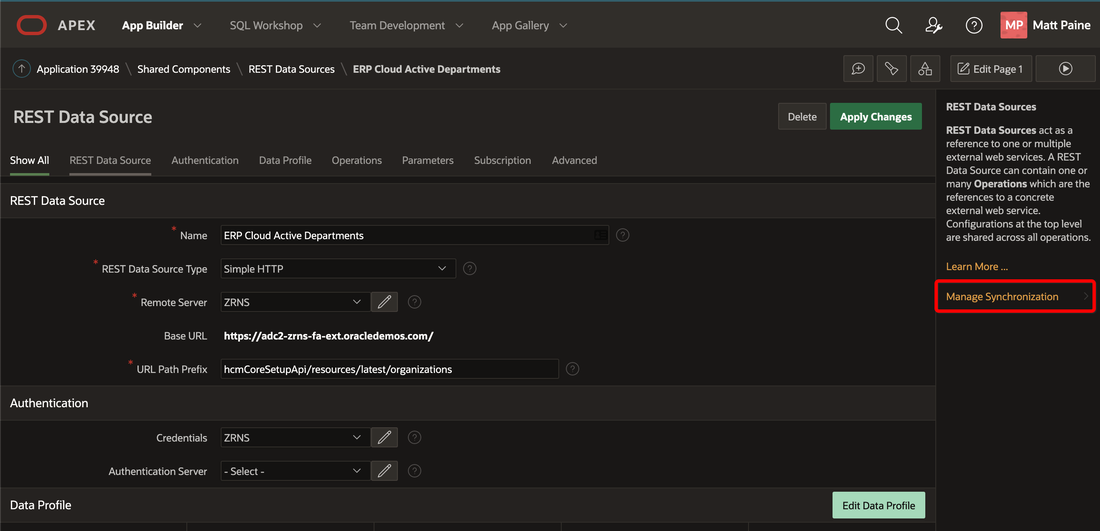Switch to the Advanced tab
Image resolution: width=1100 pixels, height=531 pixels.
tap(575, 160)
